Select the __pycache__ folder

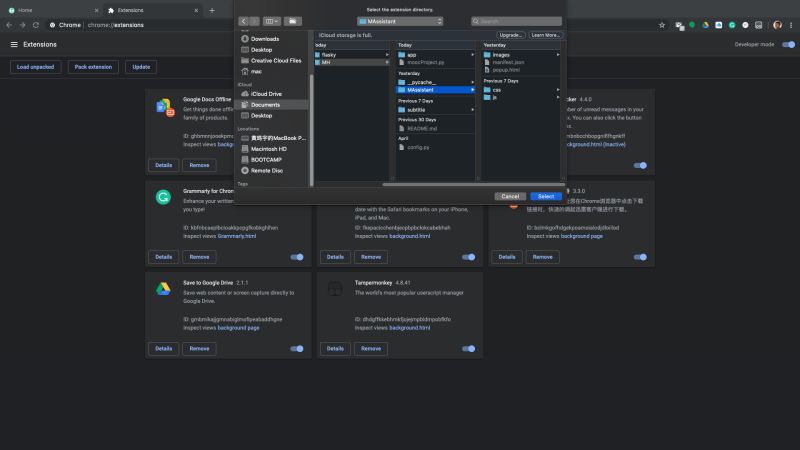point(436,82)
